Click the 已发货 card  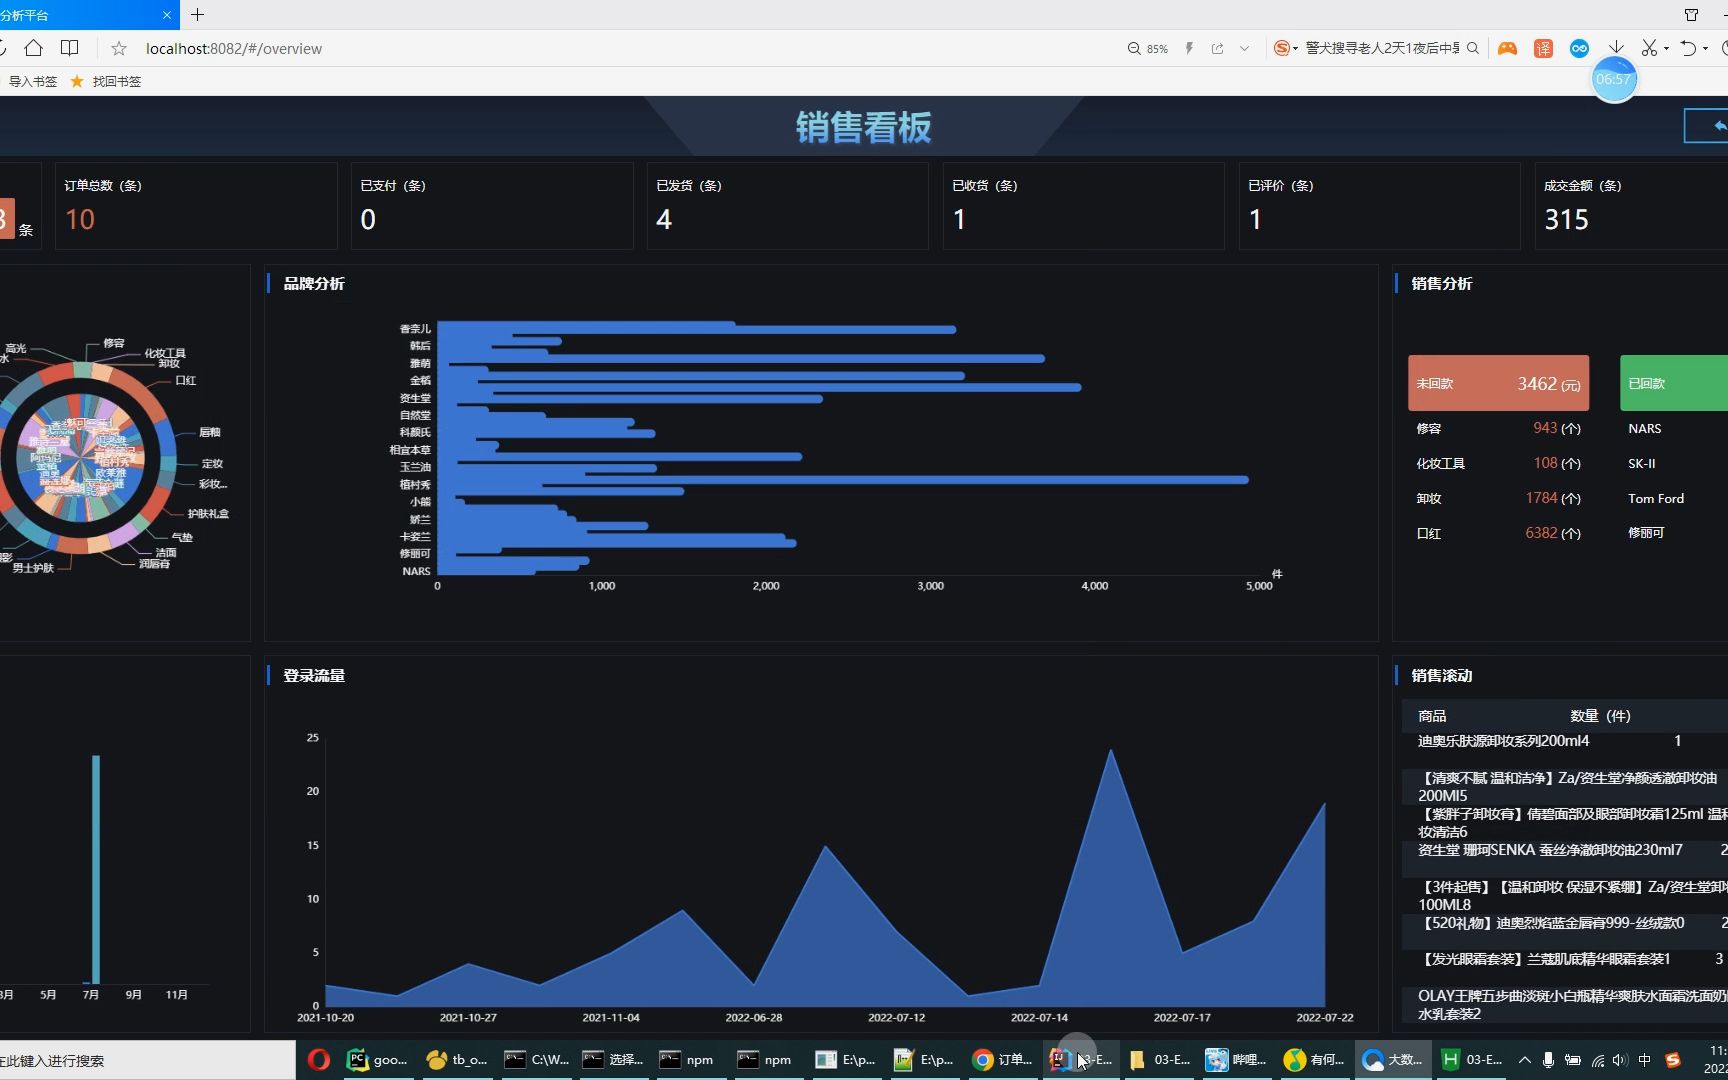788,206
